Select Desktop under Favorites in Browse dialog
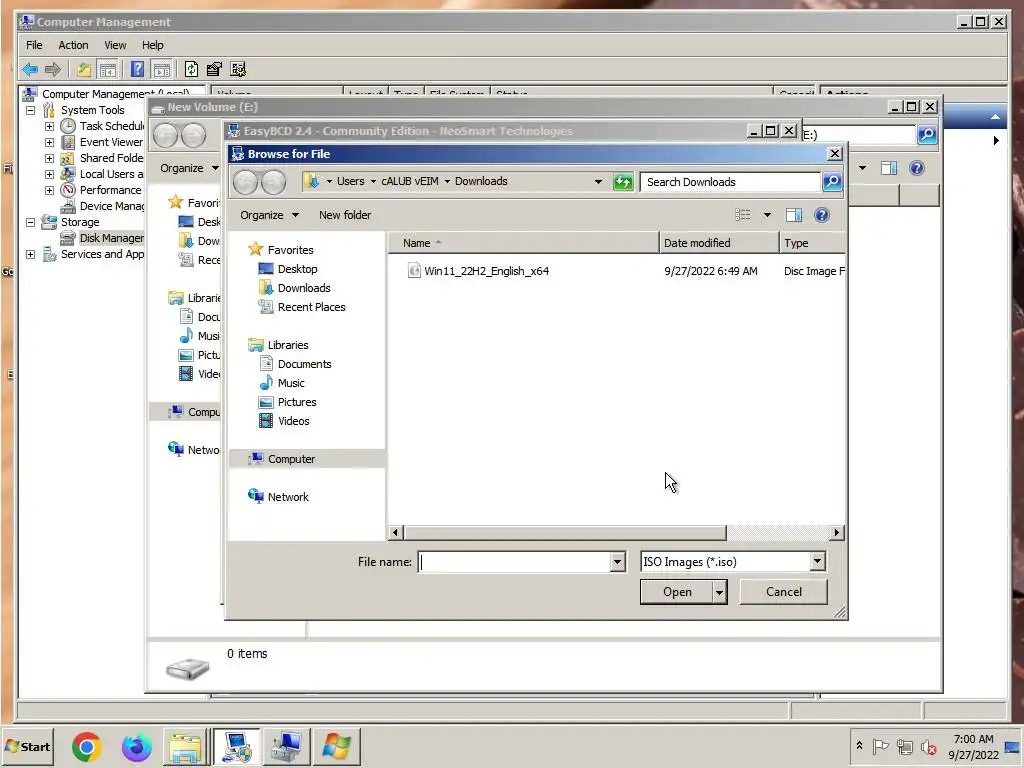 click(x=287, y=269)
